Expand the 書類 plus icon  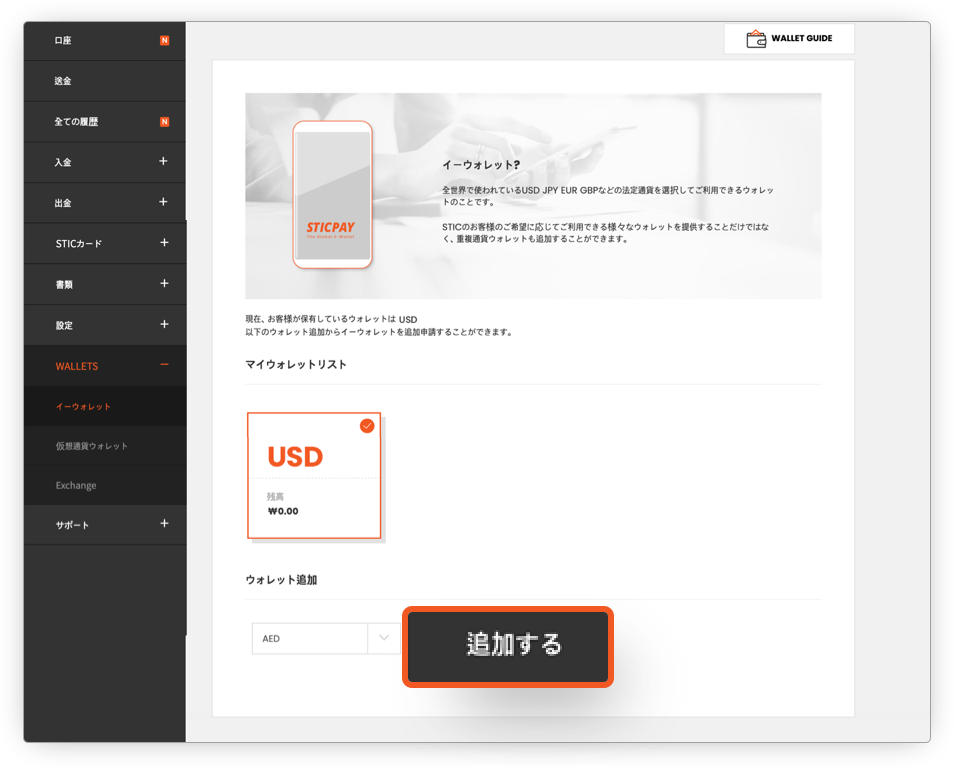coord(164,284)
